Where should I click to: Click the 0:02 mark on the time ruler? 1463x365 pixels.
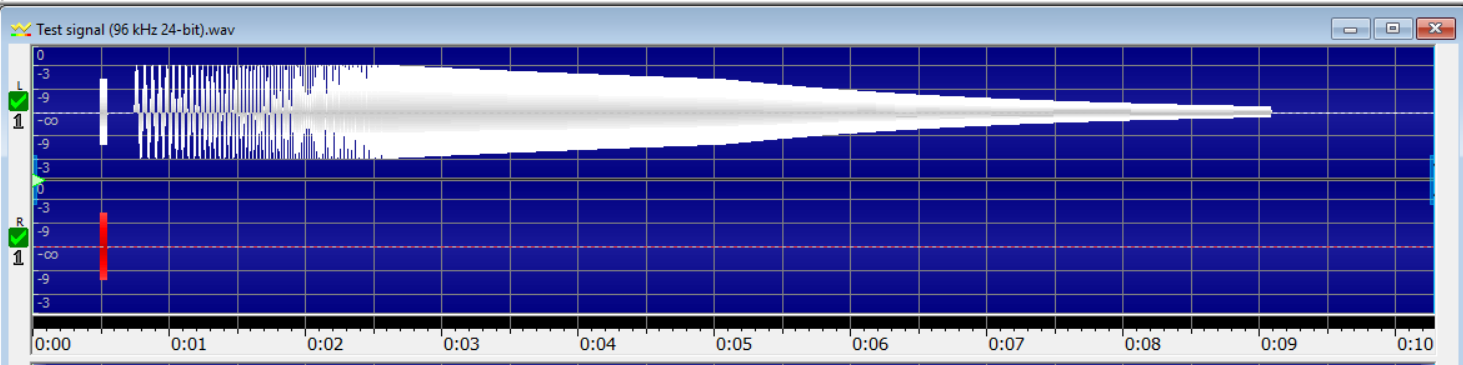tap(325, 344)
